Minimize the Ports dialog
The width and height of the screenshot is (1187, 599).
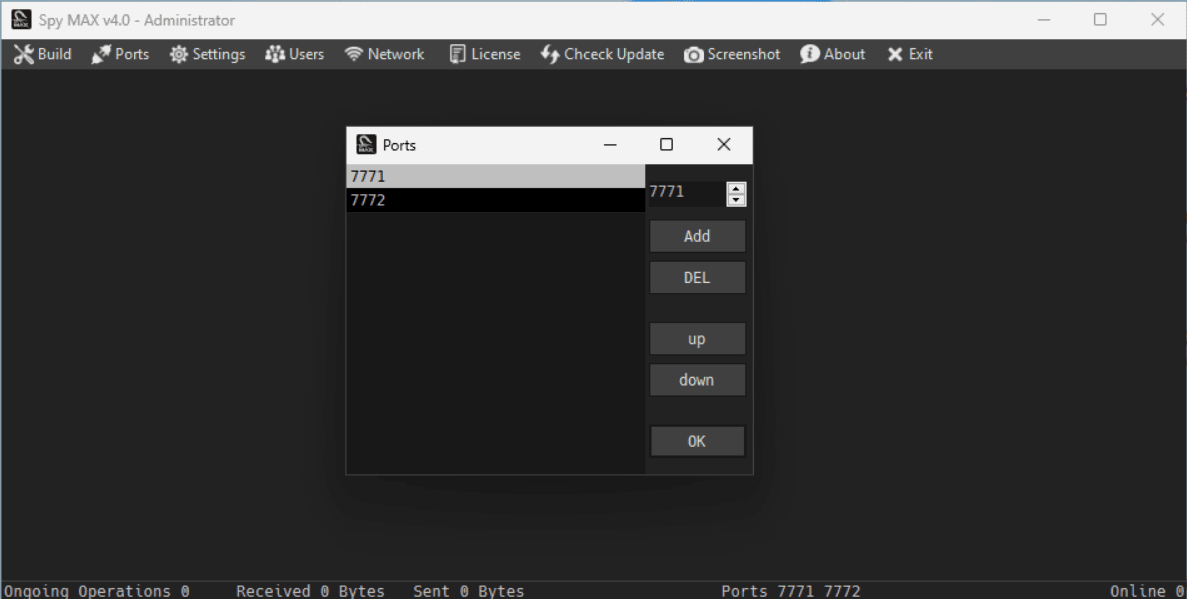point(610,145)
